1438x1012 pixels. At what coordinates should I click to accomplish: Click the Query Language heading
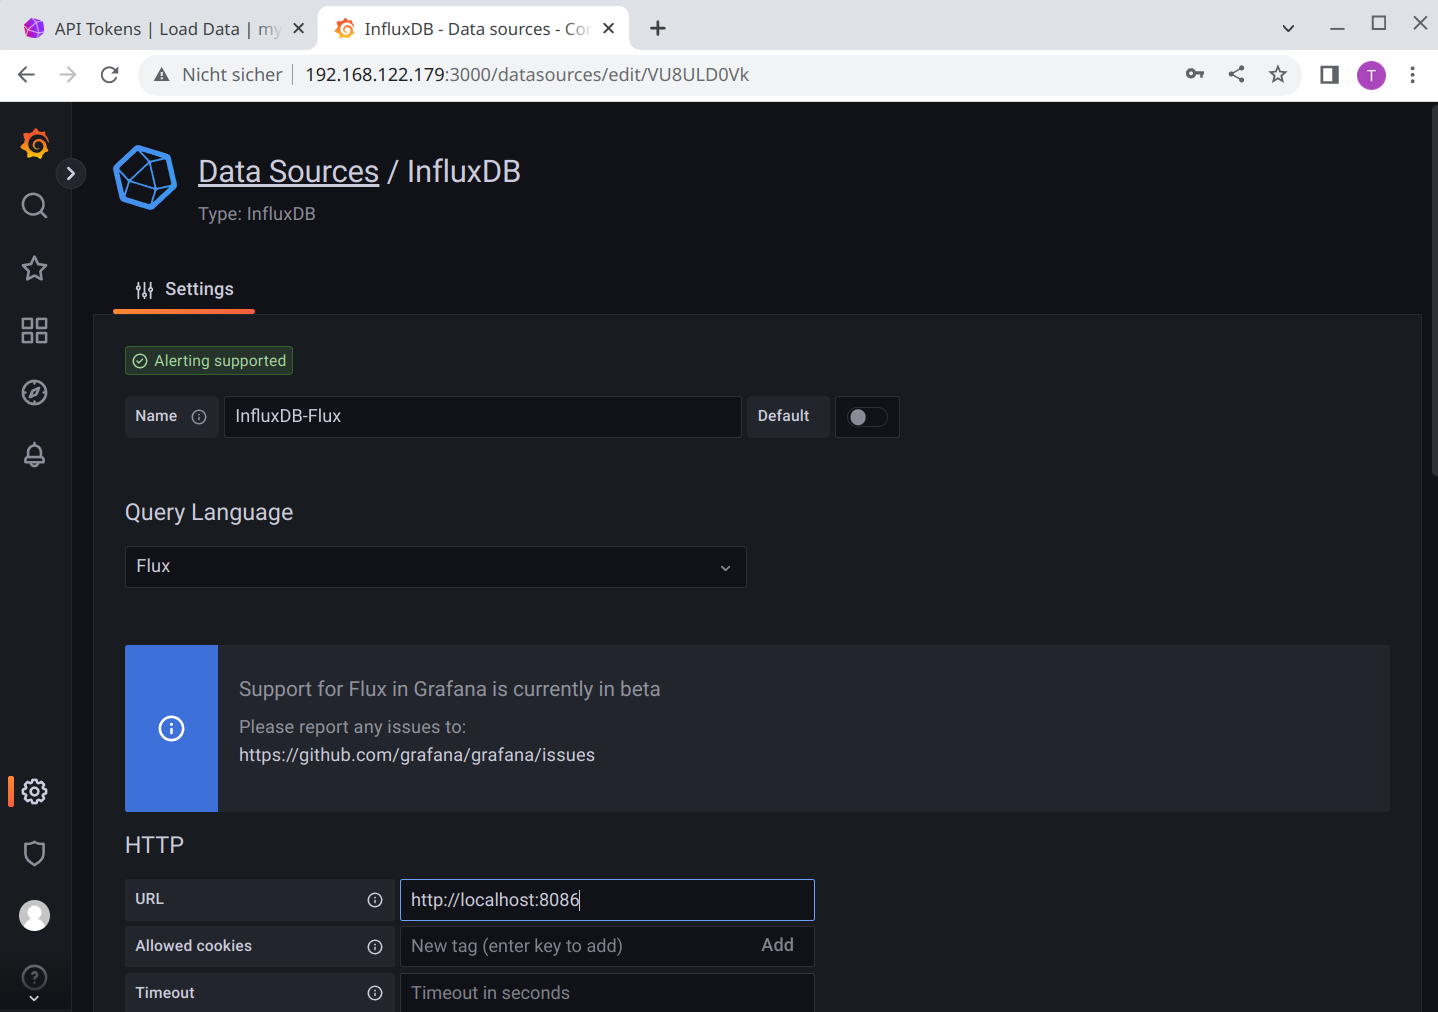click(x=209, y=513)
